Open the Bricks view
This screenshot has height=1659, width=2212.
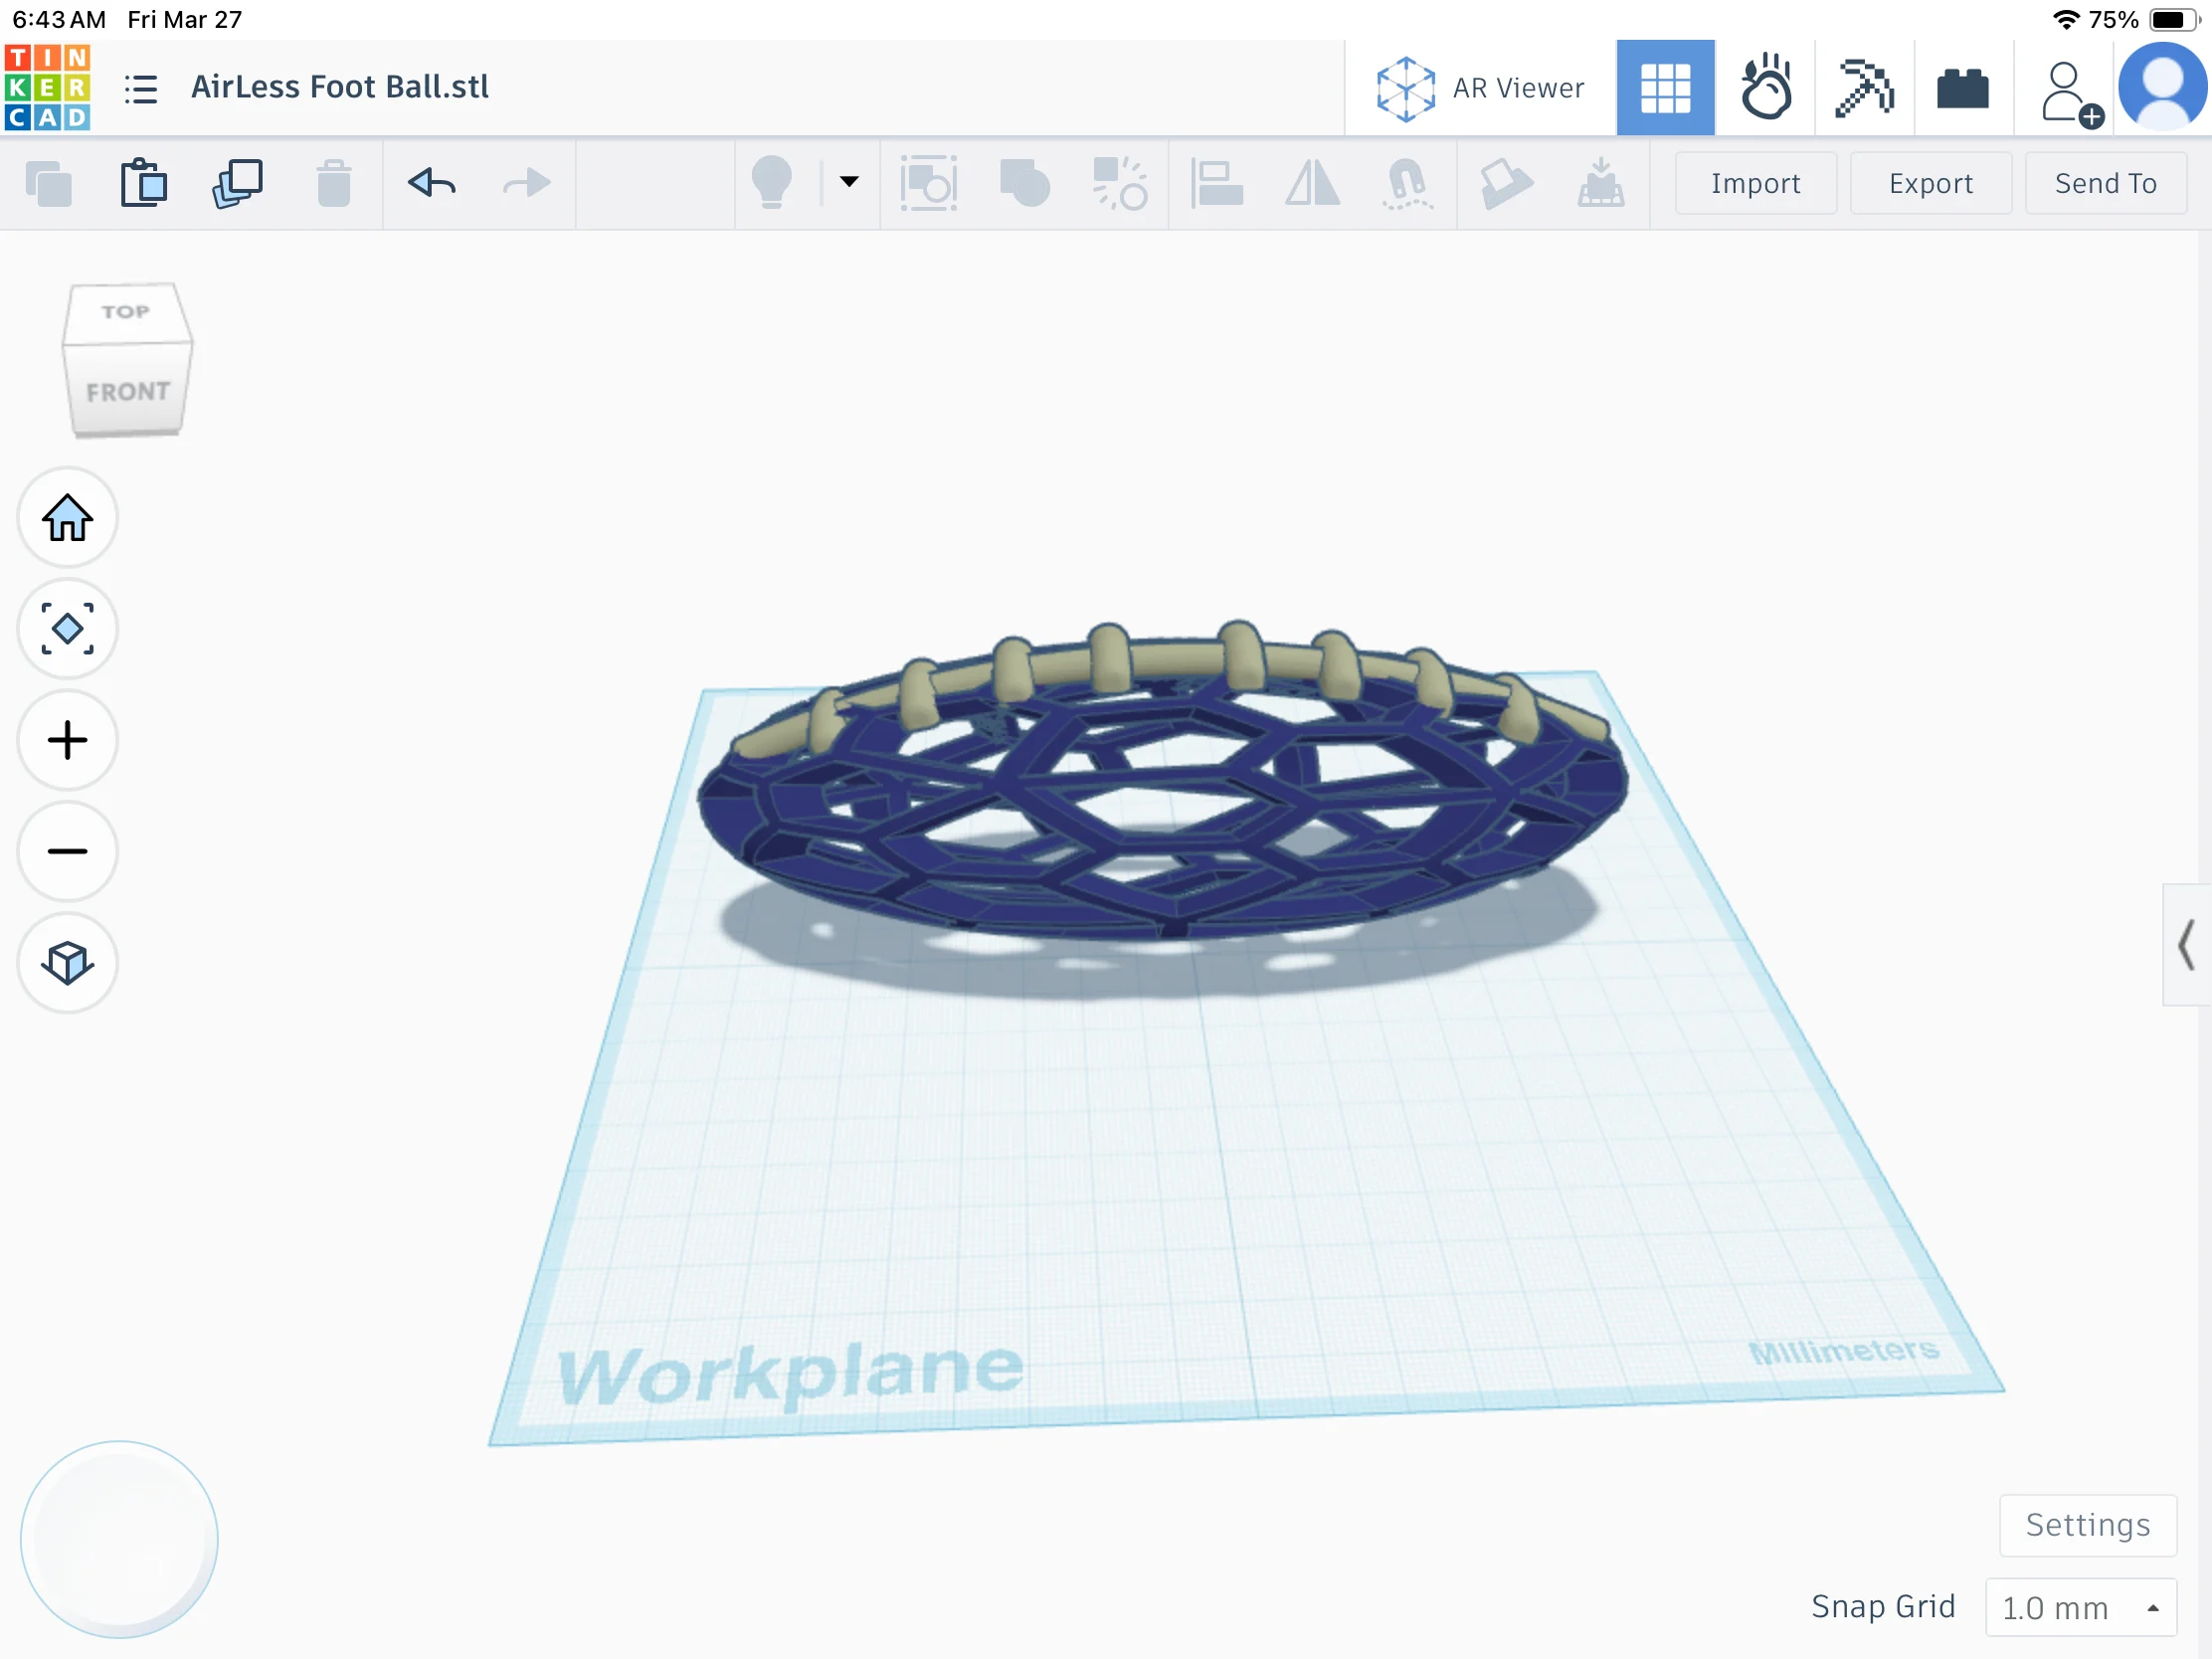(1962, 88)
